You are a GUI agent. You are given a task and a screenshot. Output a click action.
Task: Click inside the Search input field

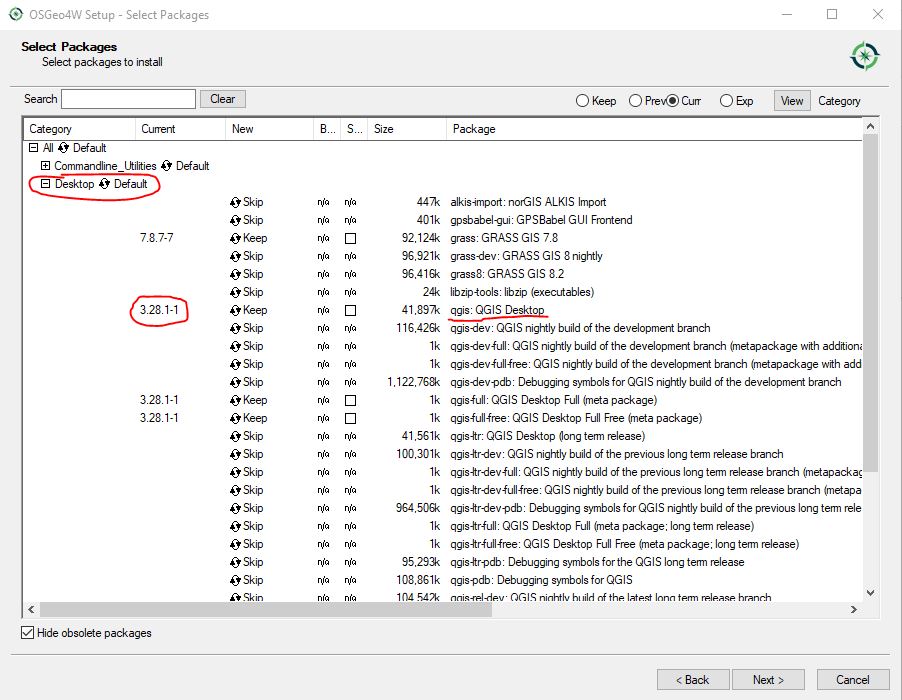click(128, 98)
